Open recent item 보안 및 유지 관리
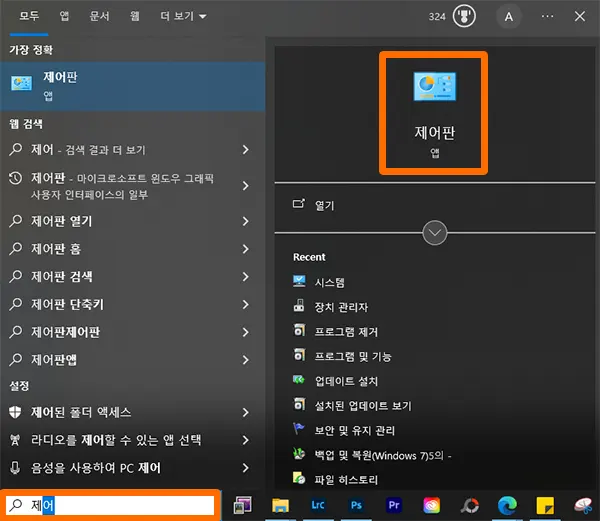Image resolution: width=600 pixels, height=521 pixels. [343, 430]
